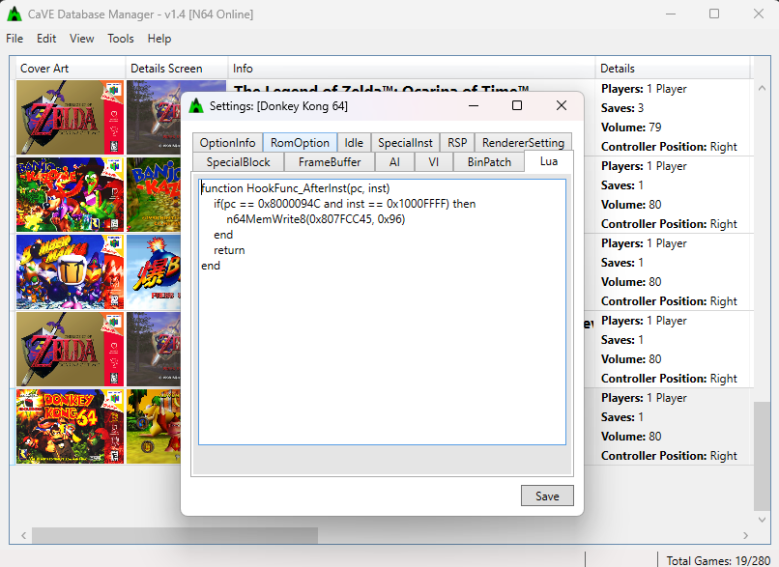Maximize the Settings dialog

coord(517,105)
